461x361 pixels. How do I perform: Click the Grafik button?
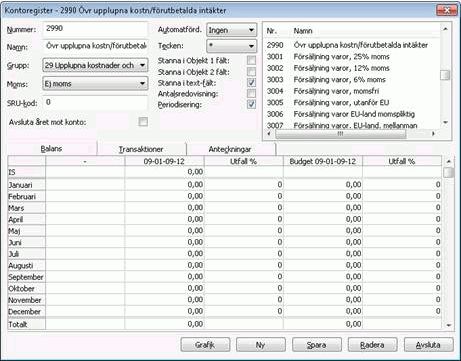[x=205, y=345]
